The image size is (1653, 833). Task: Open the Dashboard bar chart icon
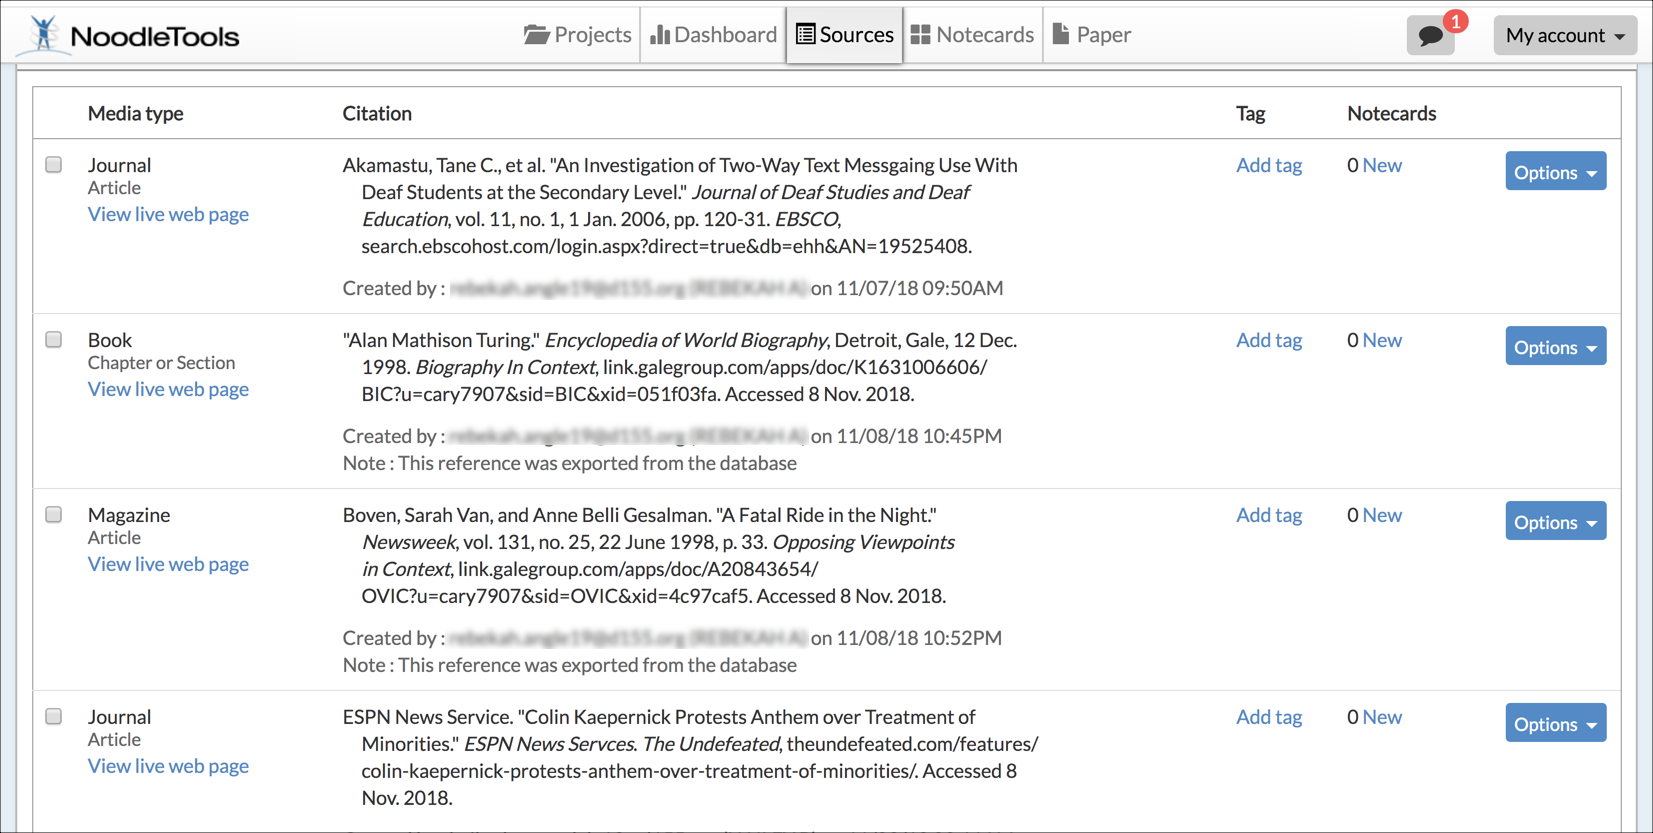[660, 35]
